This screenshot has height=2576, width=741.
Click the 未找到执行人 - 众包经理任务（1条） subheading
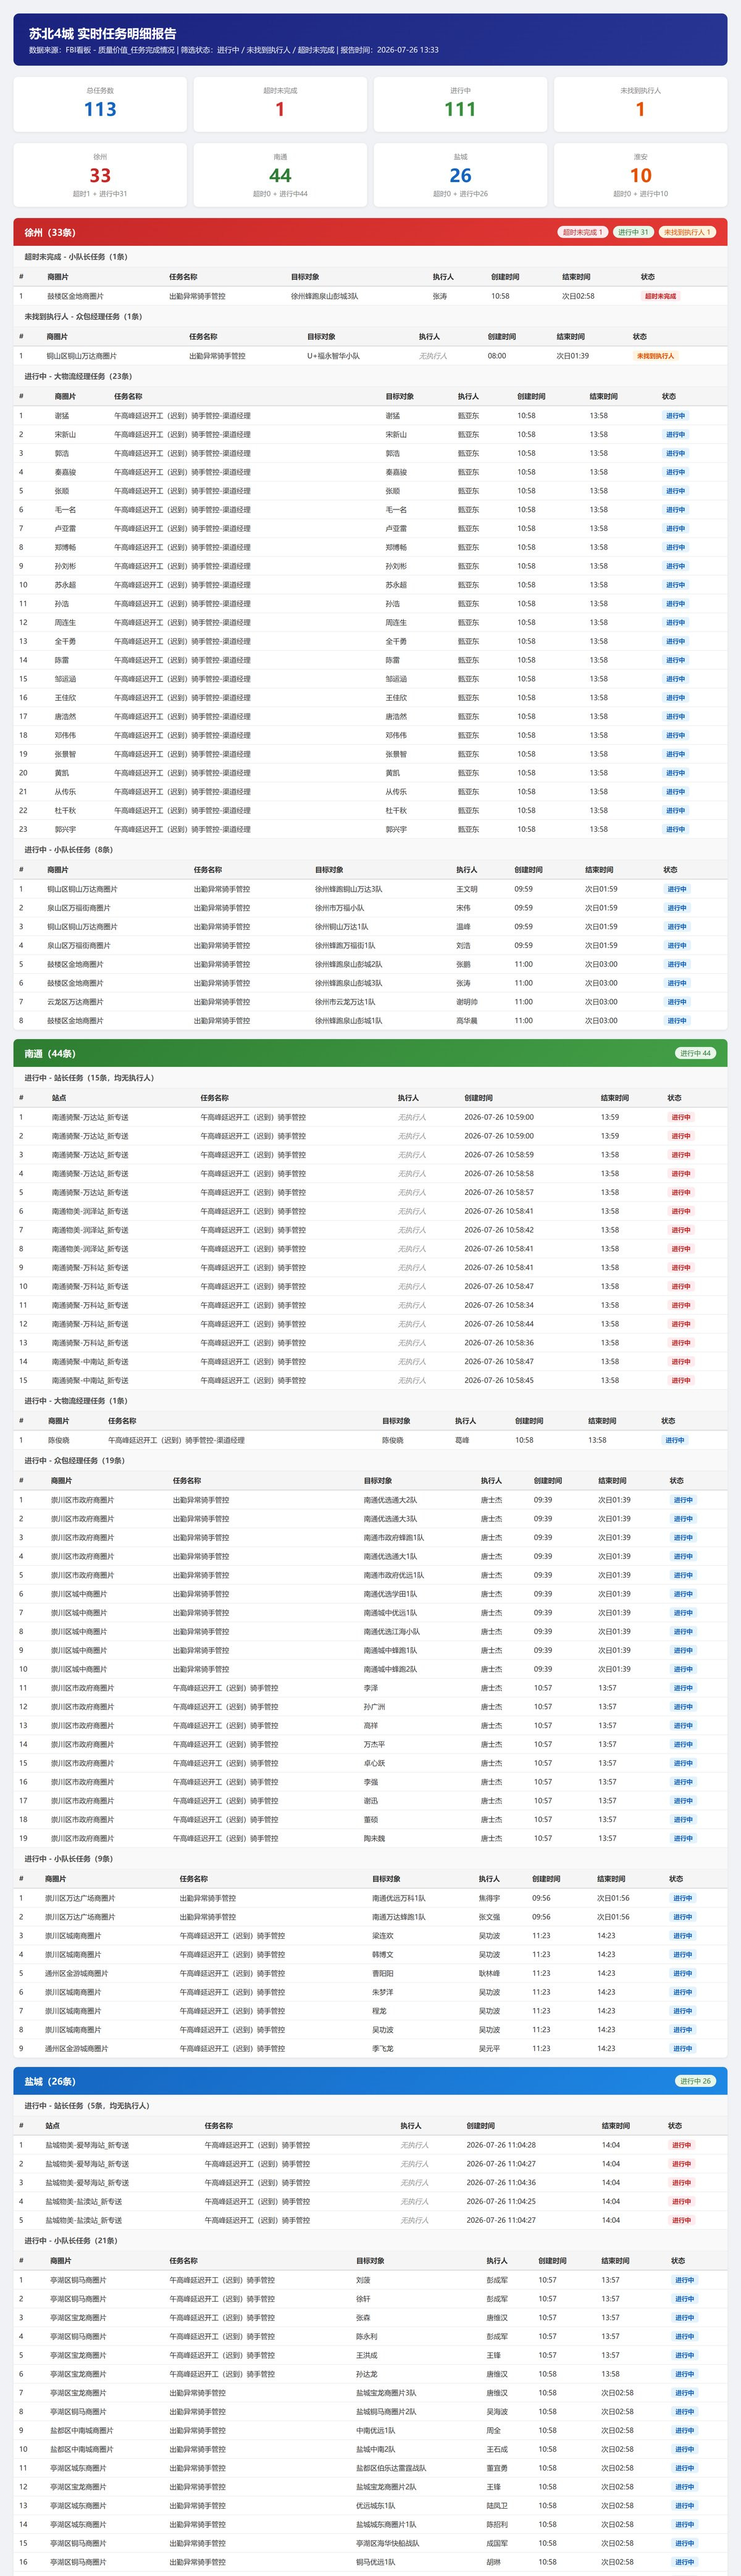click(x=83, y=316)
